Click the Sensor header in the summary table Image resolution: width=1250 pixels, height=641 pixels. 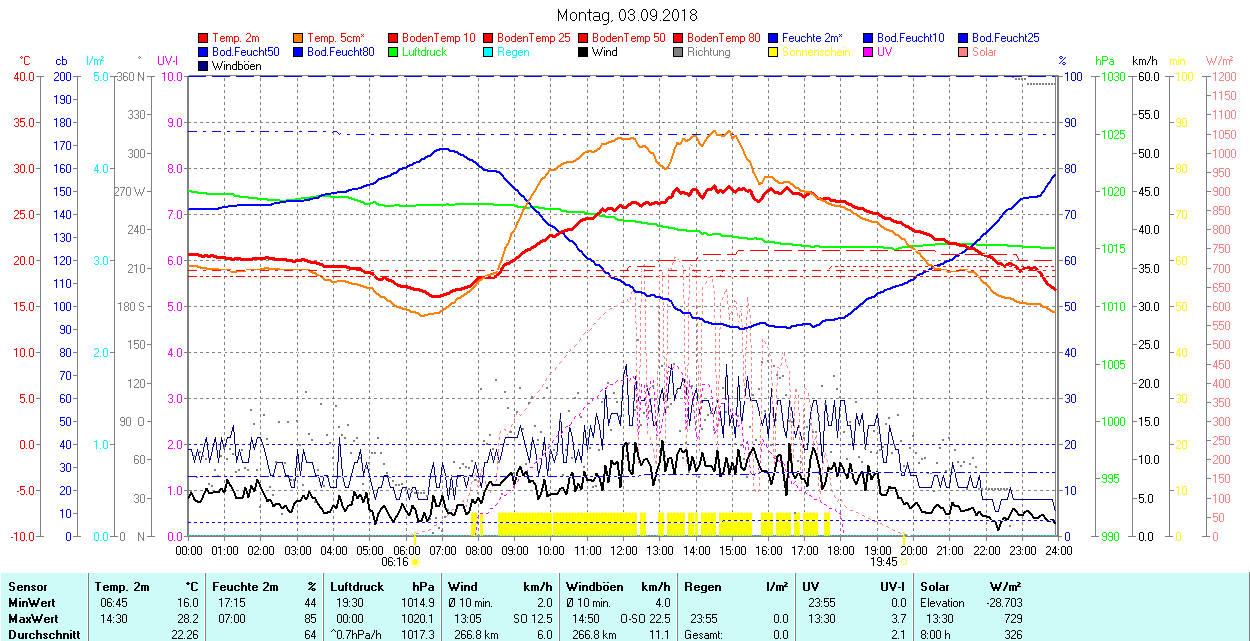click(x=28, y=587)
